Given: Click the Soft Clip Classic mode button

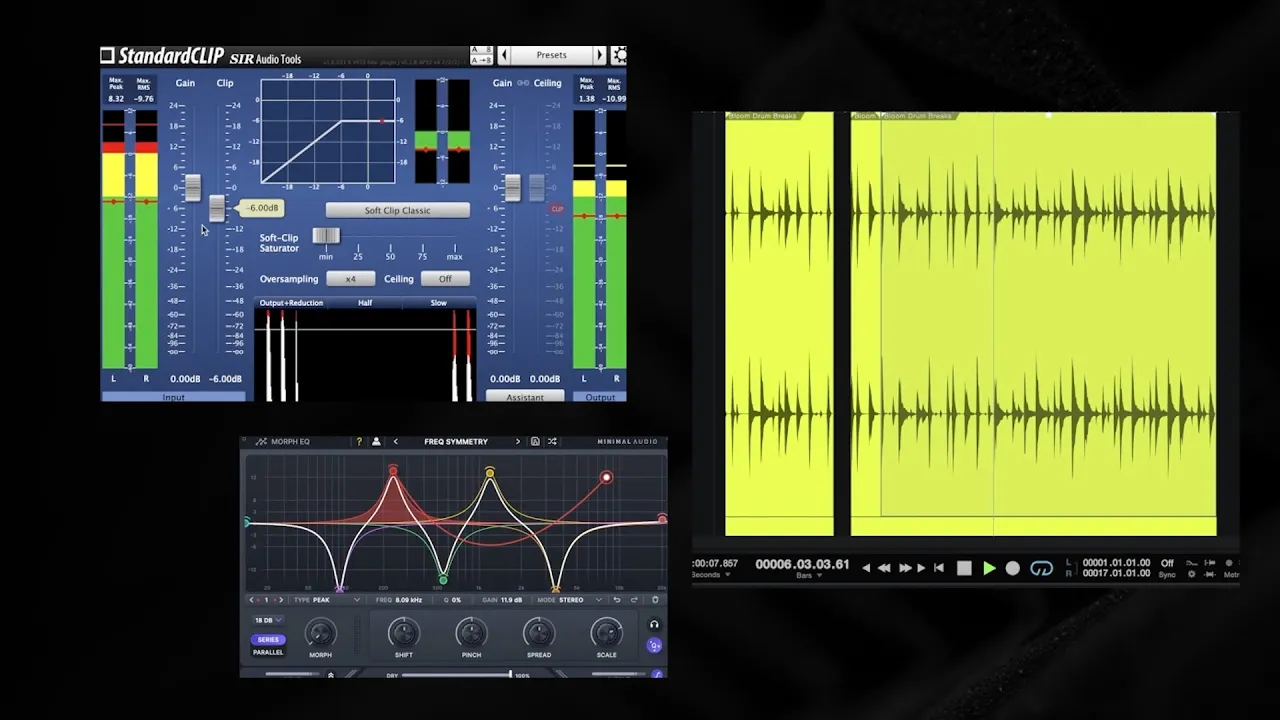Looking at the screenshot, I should click(397, 211).
